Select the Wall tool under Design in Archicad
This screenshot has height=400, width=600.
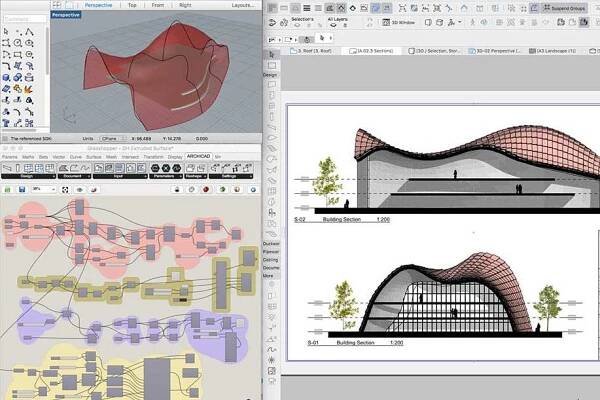[270, 85]
